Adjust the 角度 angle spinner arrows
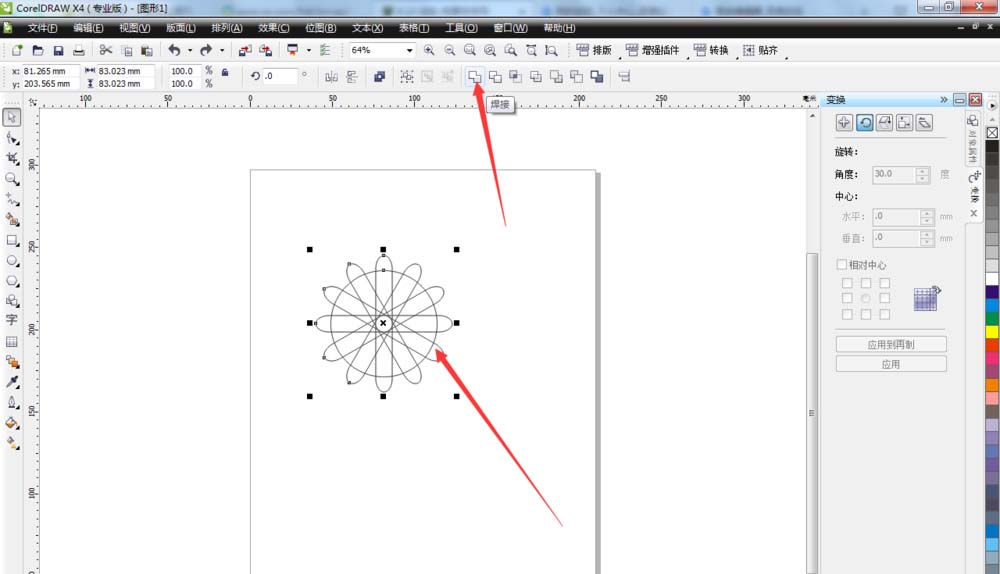The image size is (1000, 574). pyautogui.click(x=922, y=175)
